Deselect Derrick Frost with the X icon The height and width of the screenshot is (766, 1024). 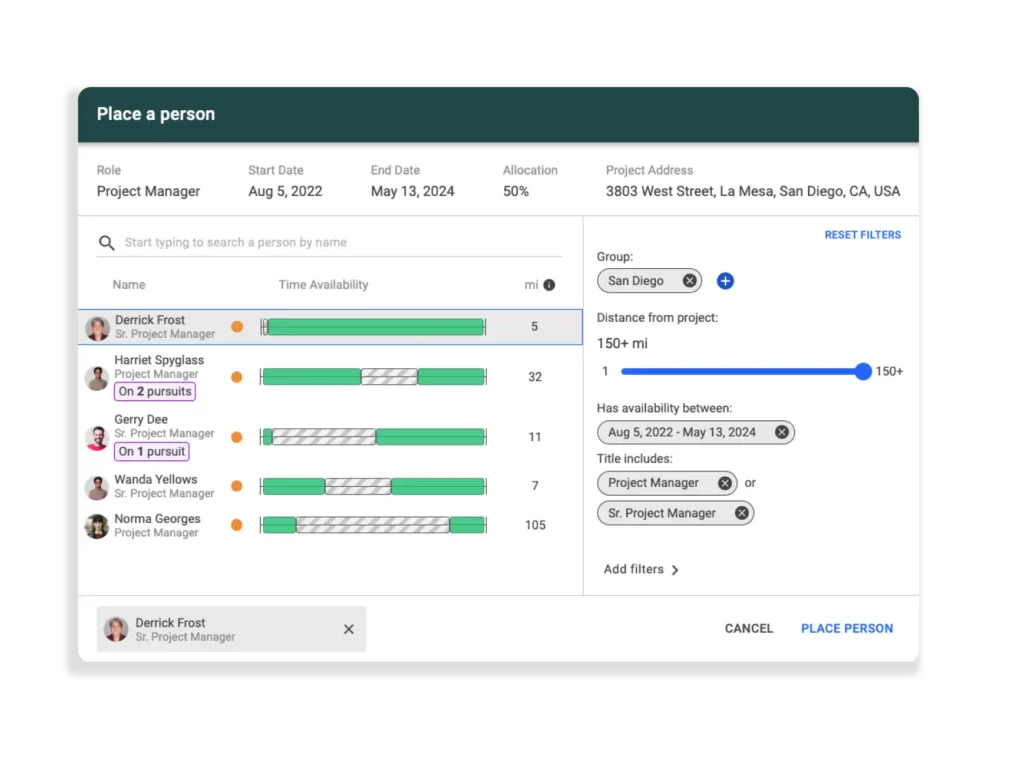[349, 629]
